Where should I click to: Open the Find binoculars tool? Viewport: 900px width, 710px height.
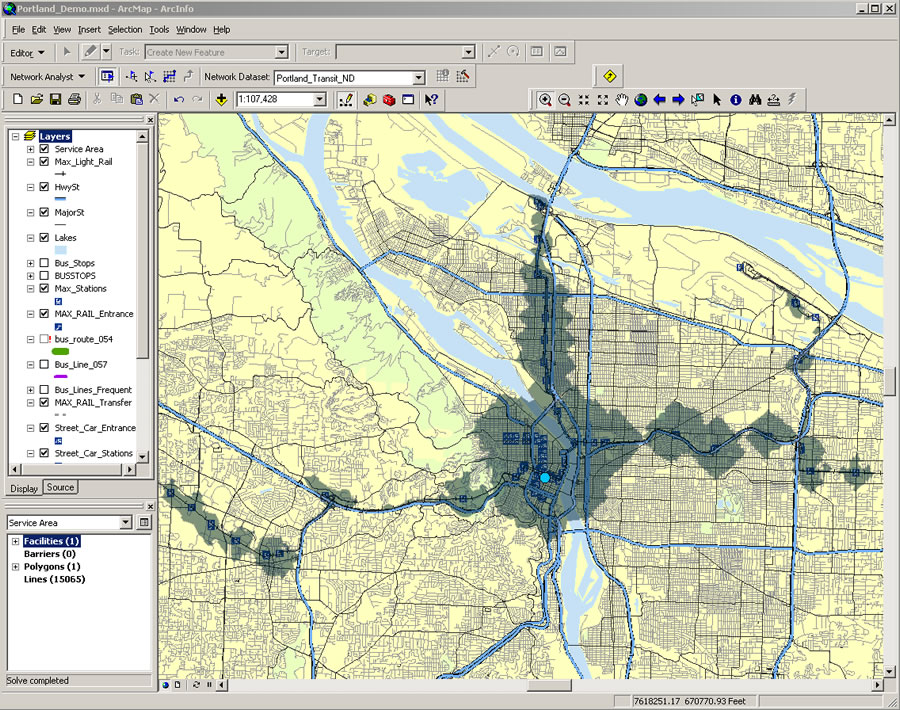coord(755,100)
